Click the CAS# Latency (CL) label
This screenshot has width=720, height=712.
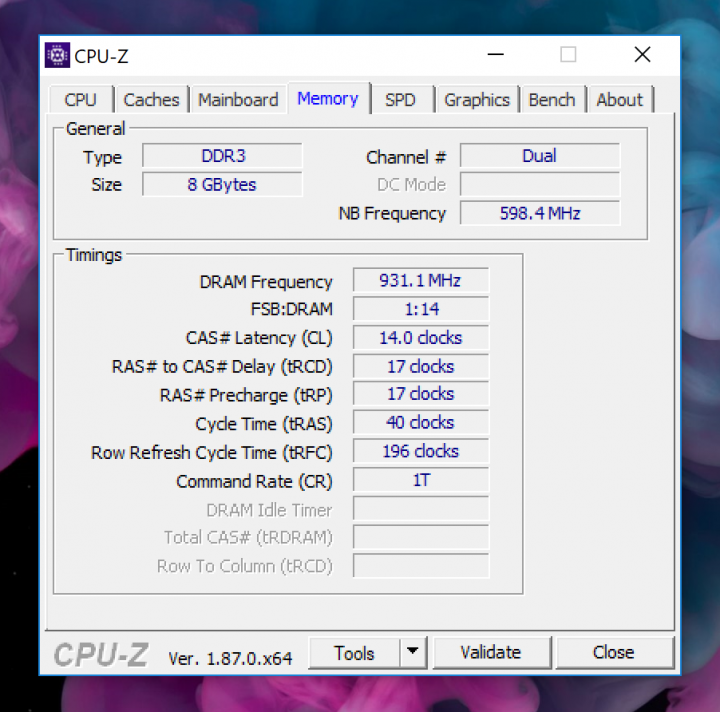(x=259, y=338)
